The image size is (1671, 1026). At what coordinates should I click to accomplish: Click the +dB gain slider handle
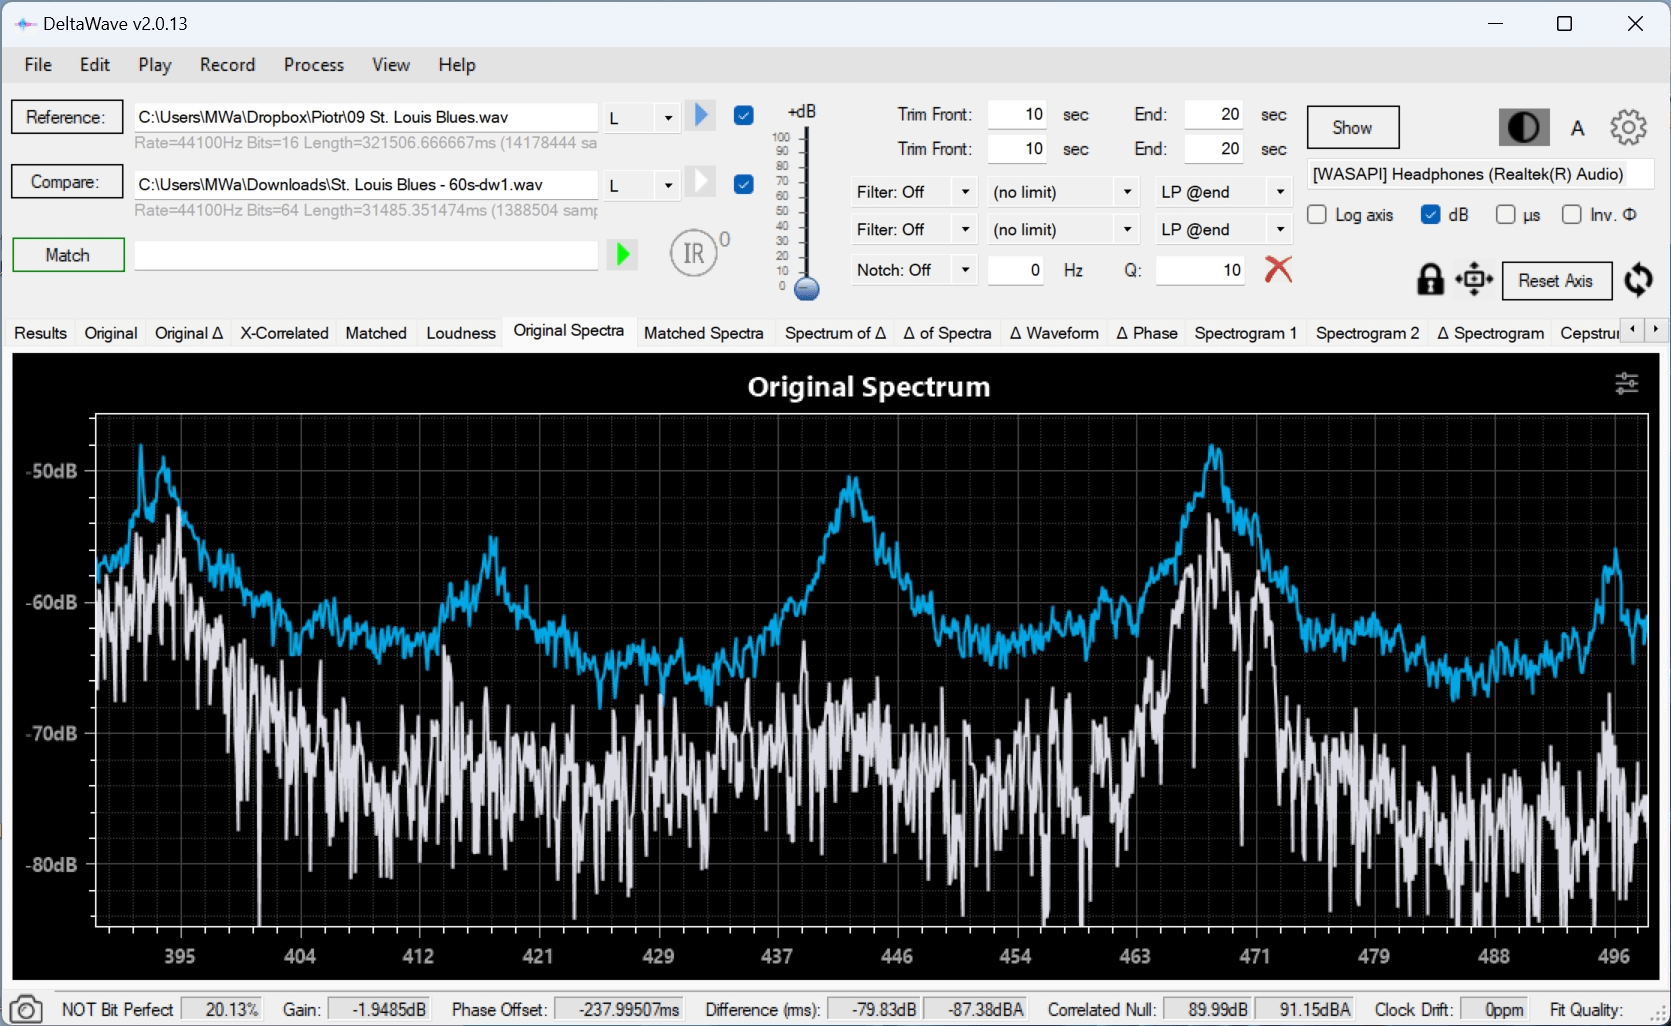[806, 289]
